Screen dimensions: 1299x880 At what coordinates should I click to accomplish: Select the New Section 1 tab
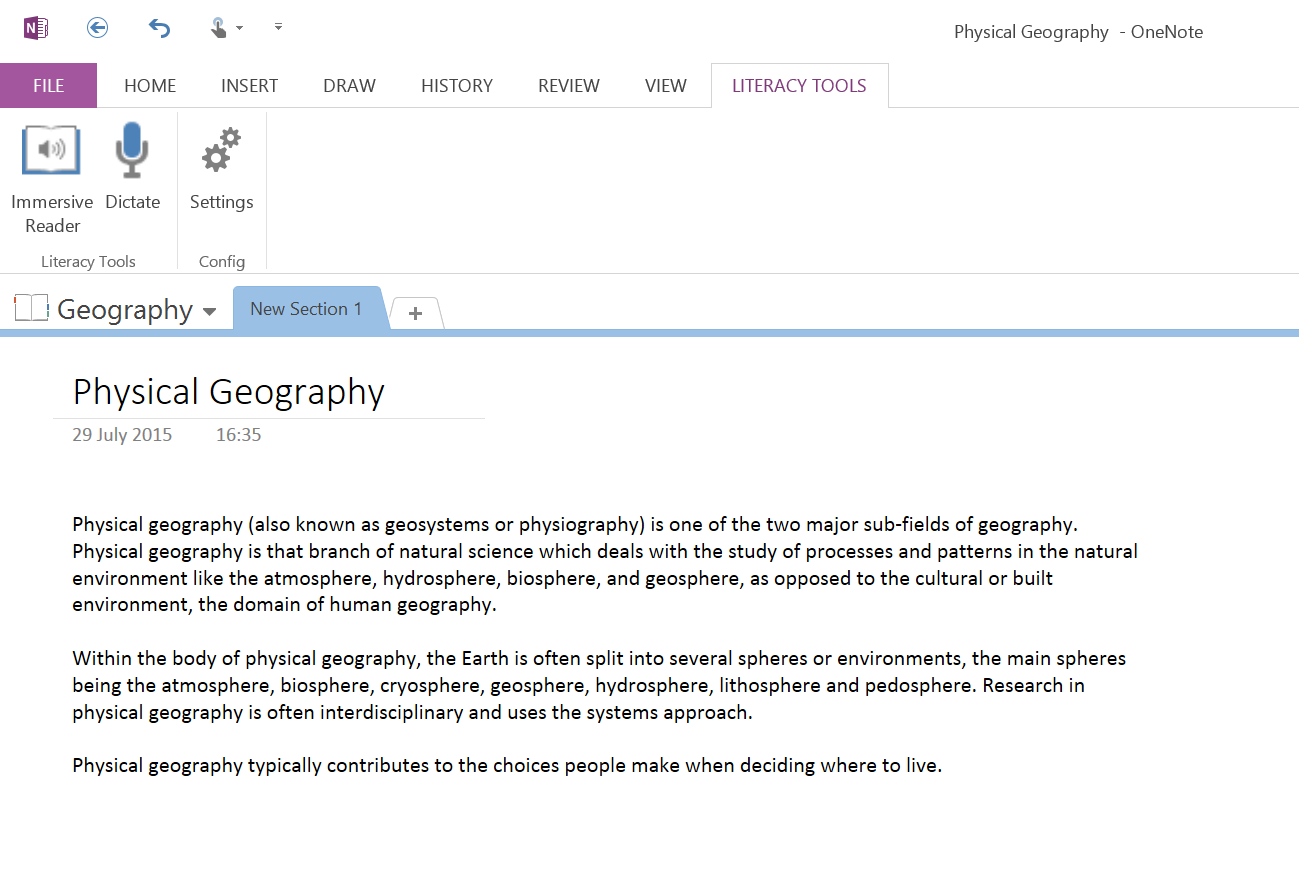coord(306,309)
